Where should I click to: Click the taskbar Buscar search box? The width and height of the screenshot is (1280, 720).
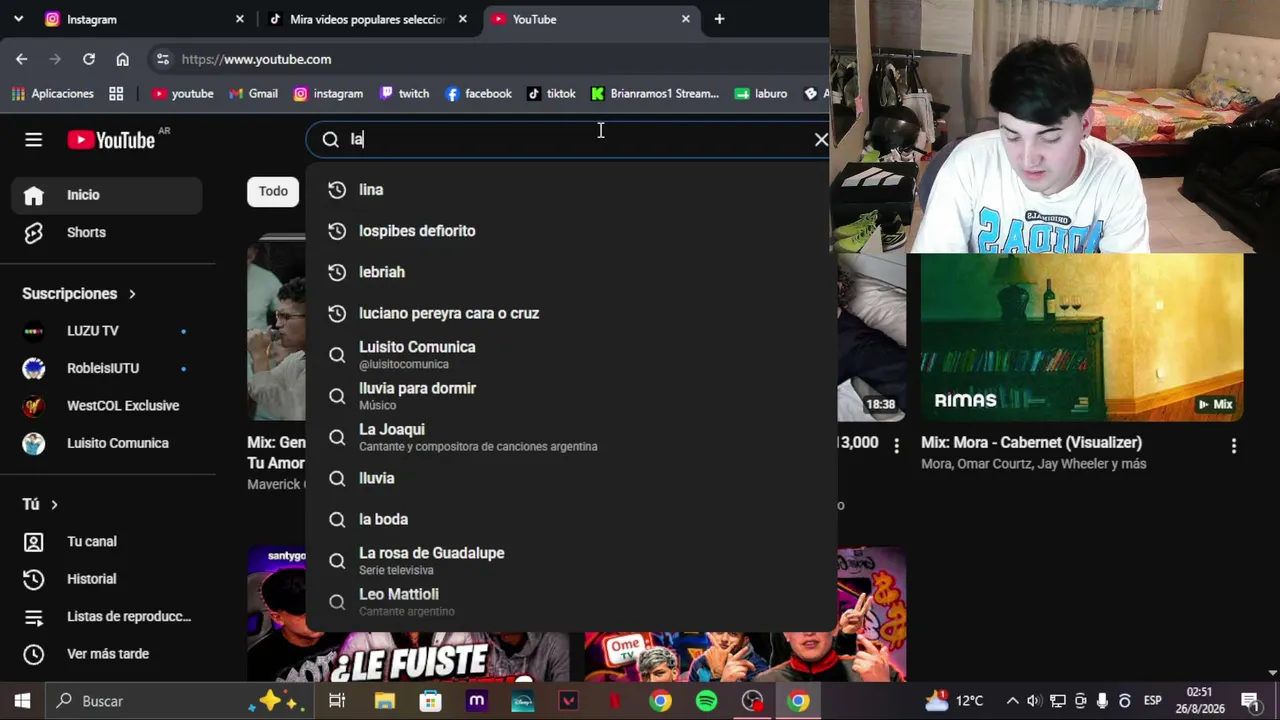point(180,701)
